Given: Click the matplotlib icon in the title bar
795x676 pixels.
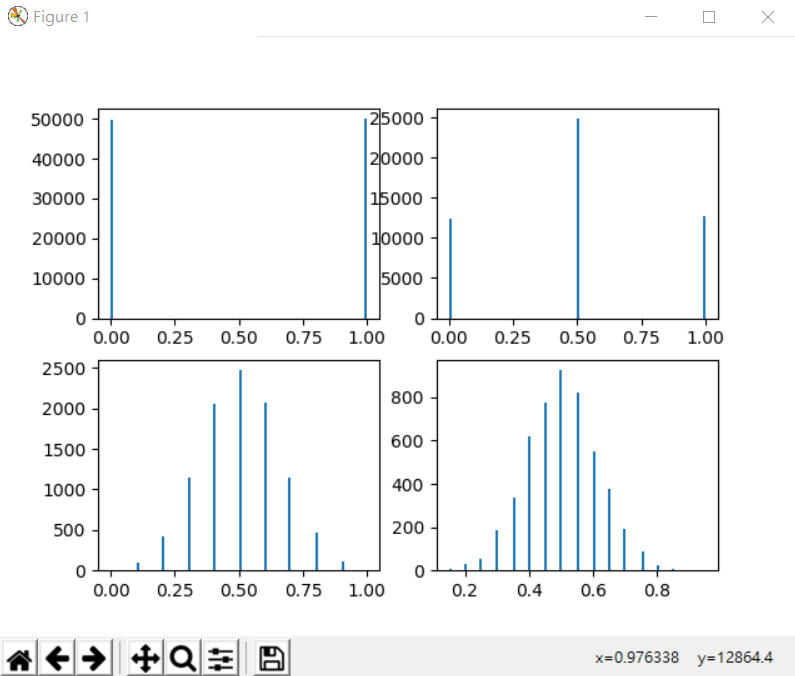Looking at the screenshot, I should click(17, 17).
